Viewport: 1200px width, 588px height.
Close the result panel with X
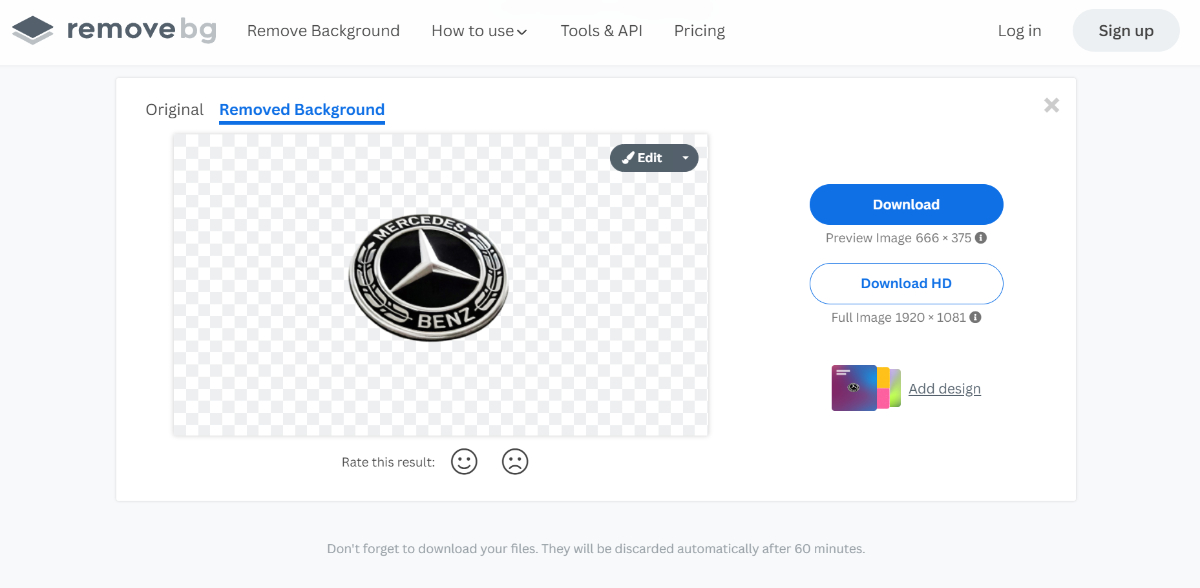(1051, 105)
